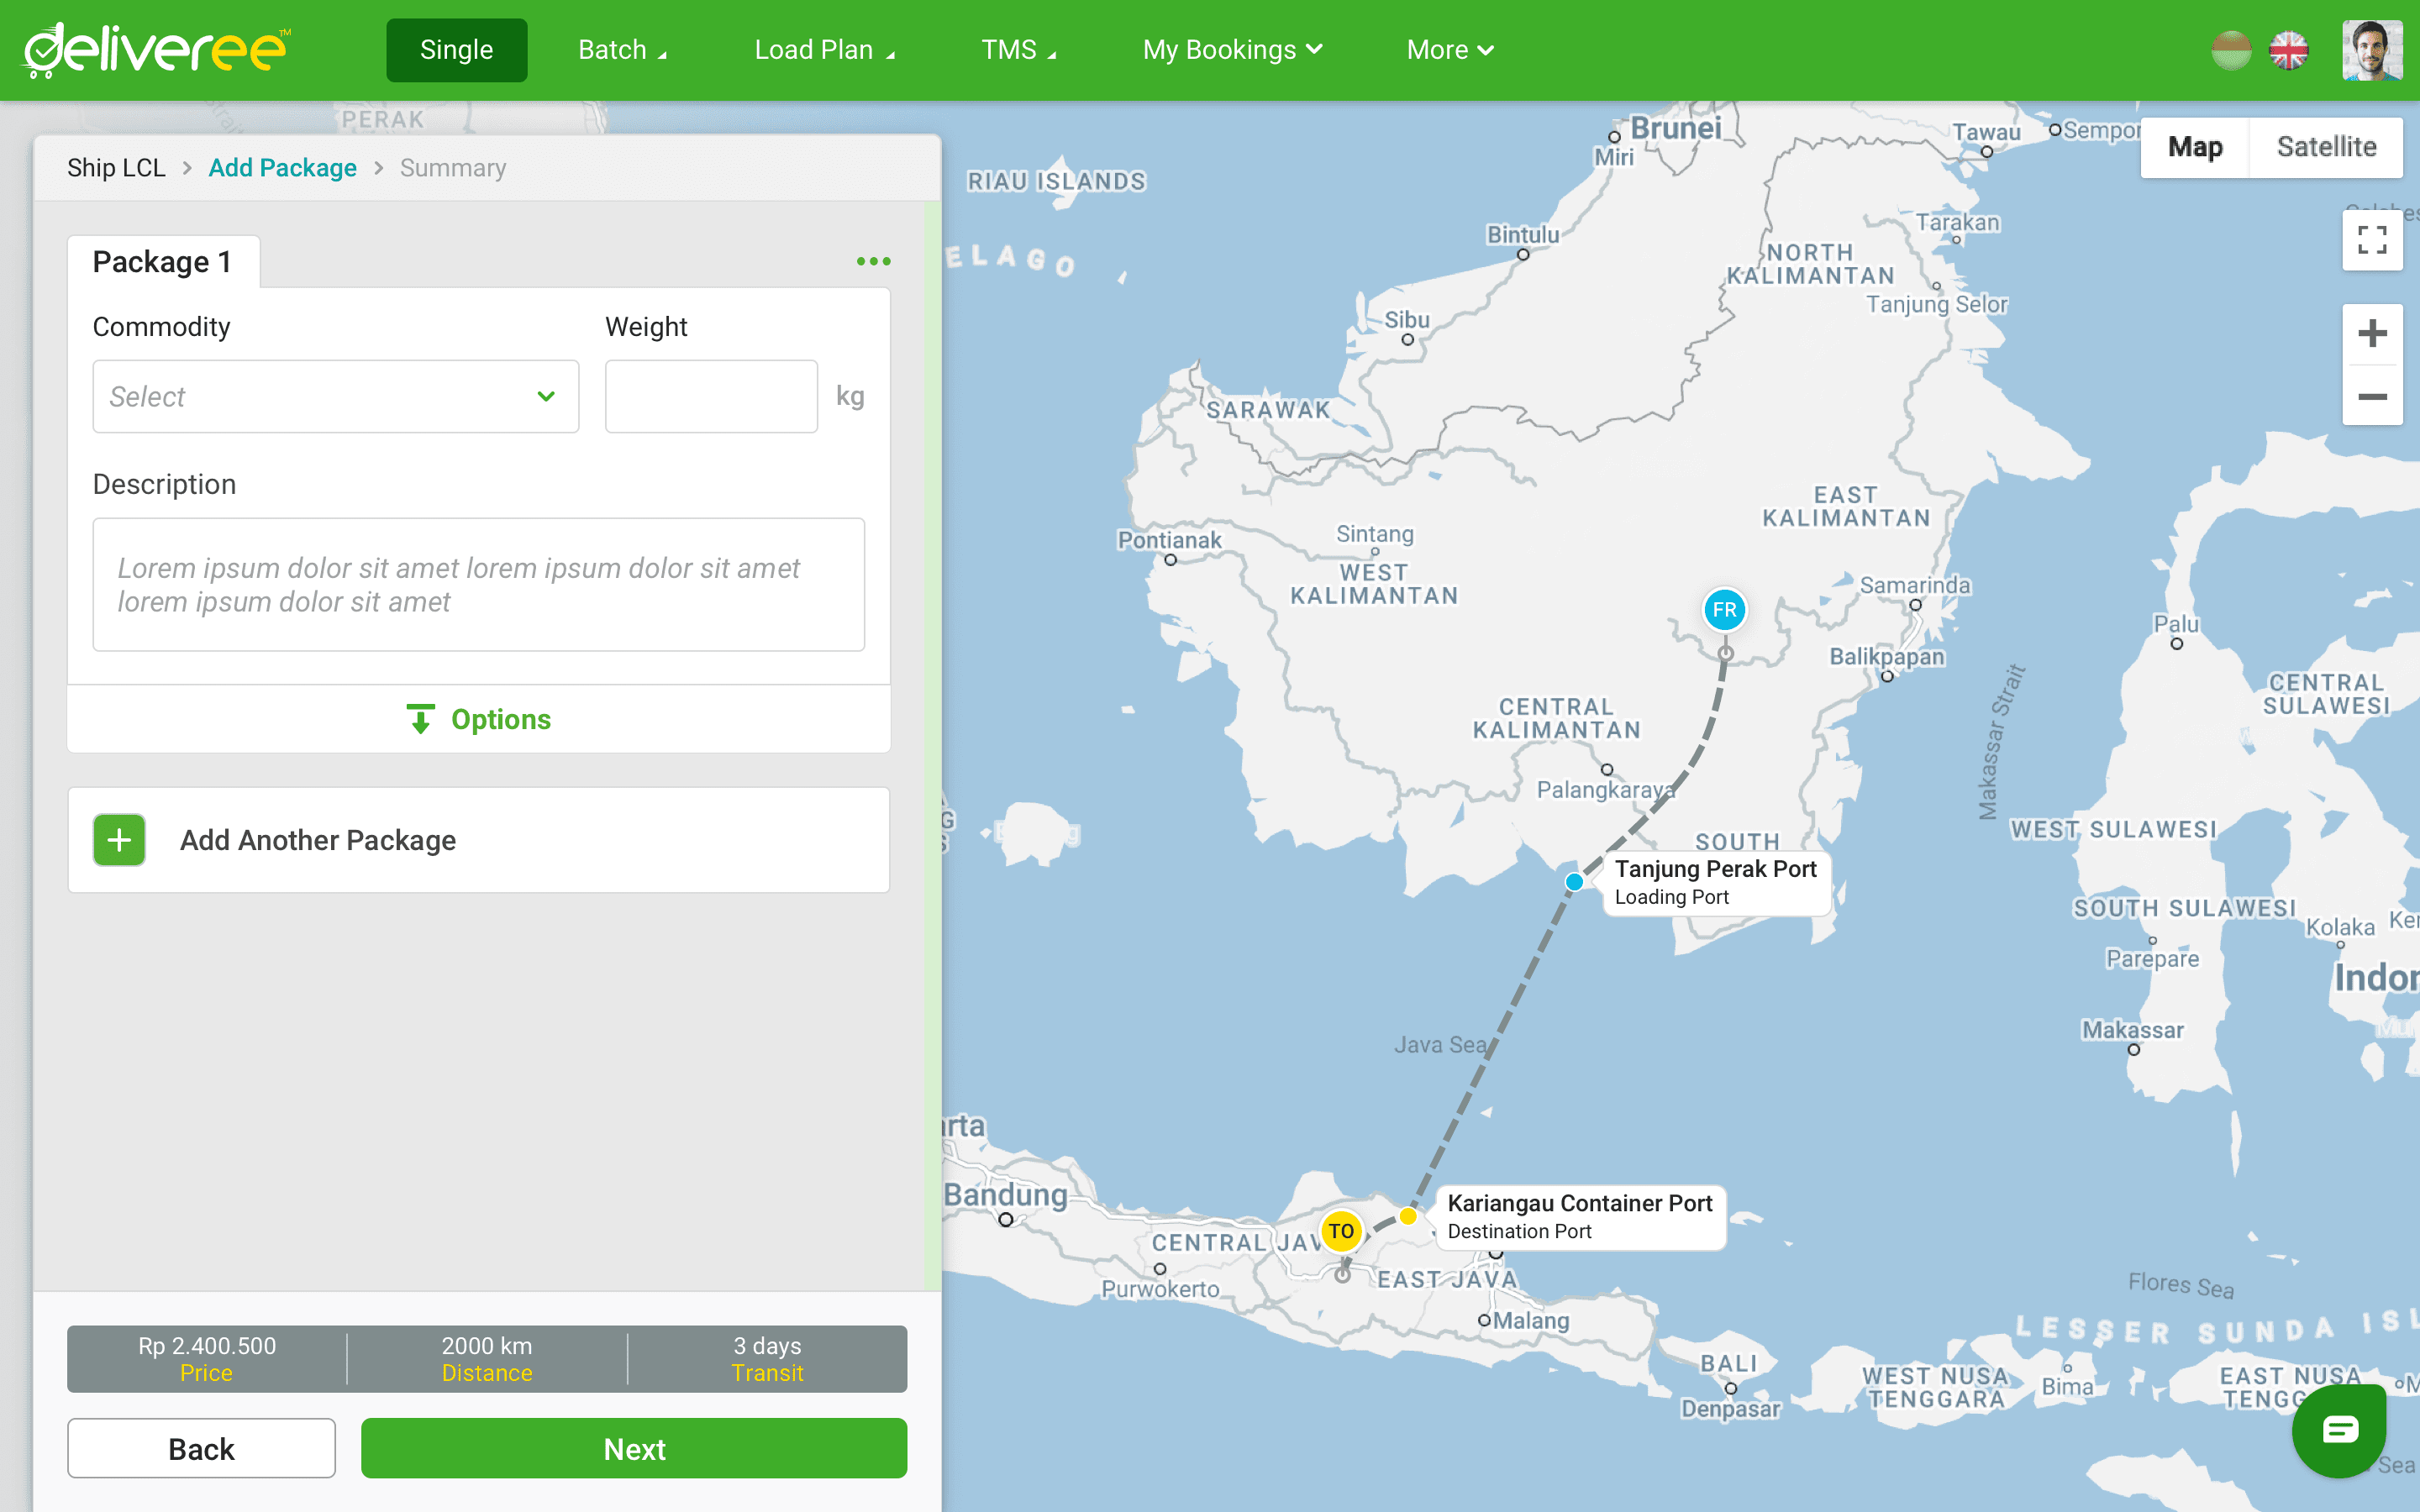Image resolution: width=2420 pixels, height=1512 pixels.
Task: Click the green Next button
Action: coord(634,1448)
